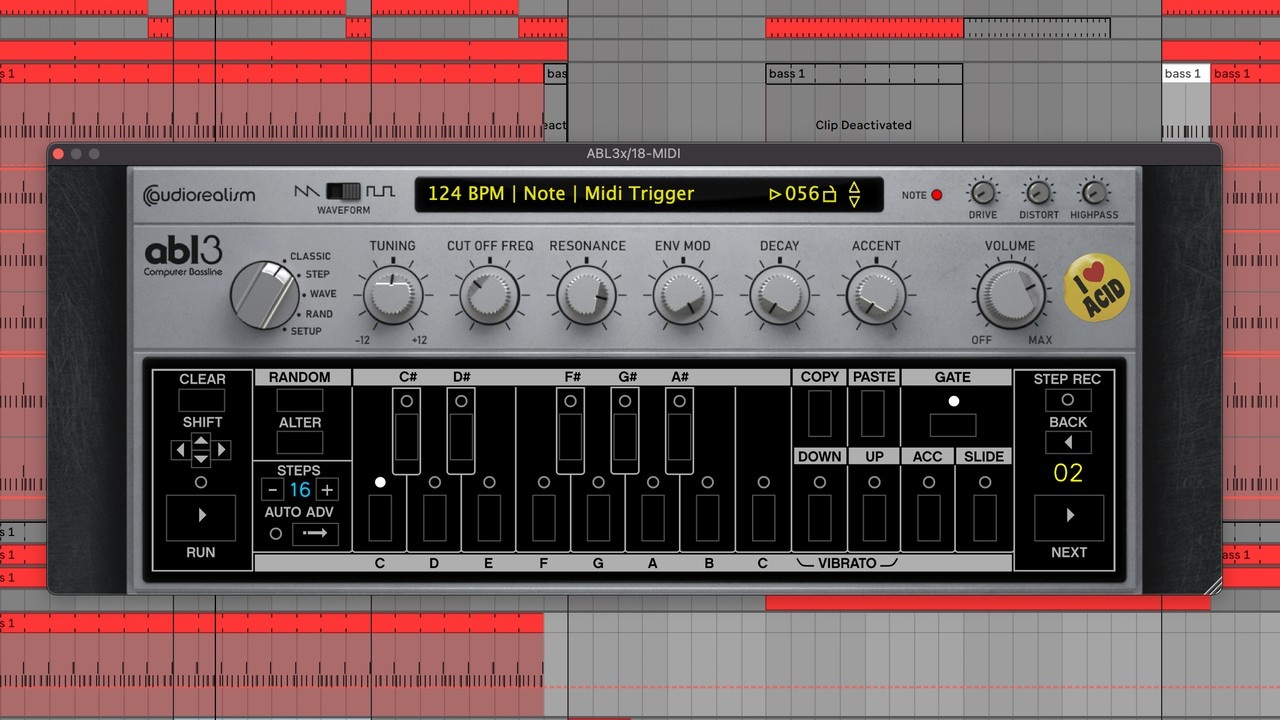Click the RANDOM button

[300, 400]
